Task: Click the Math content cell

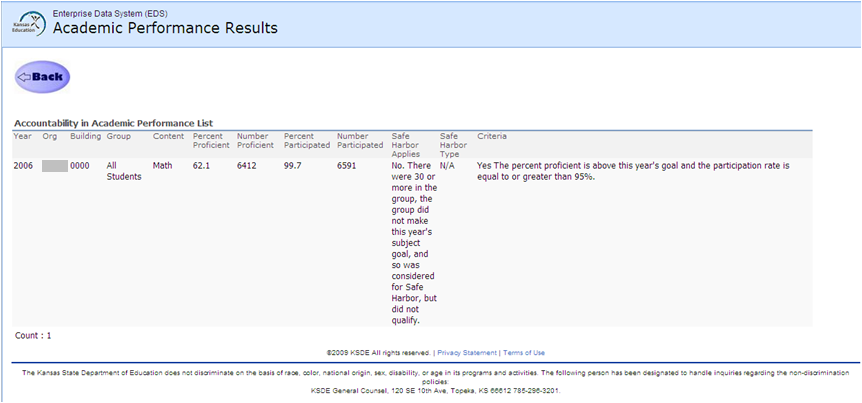Action: (162, 165)
